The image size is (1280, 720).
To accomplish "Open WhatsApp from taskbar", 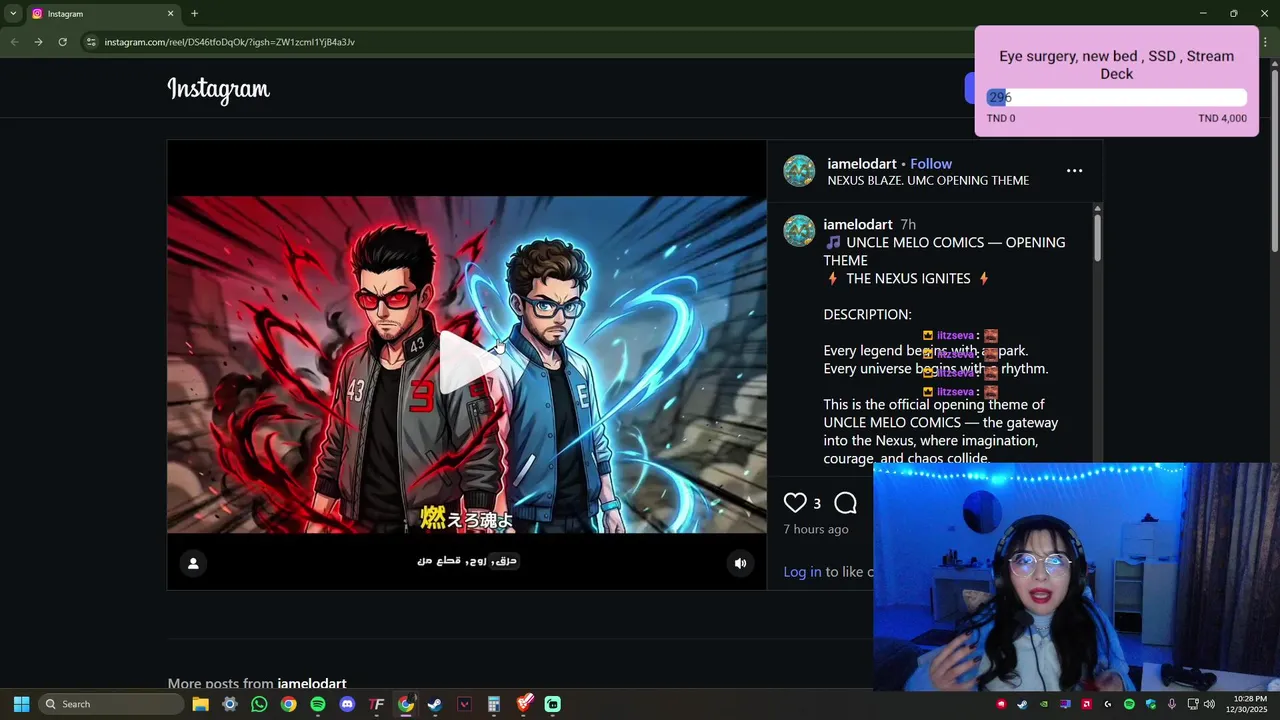I will pos(259,704).
